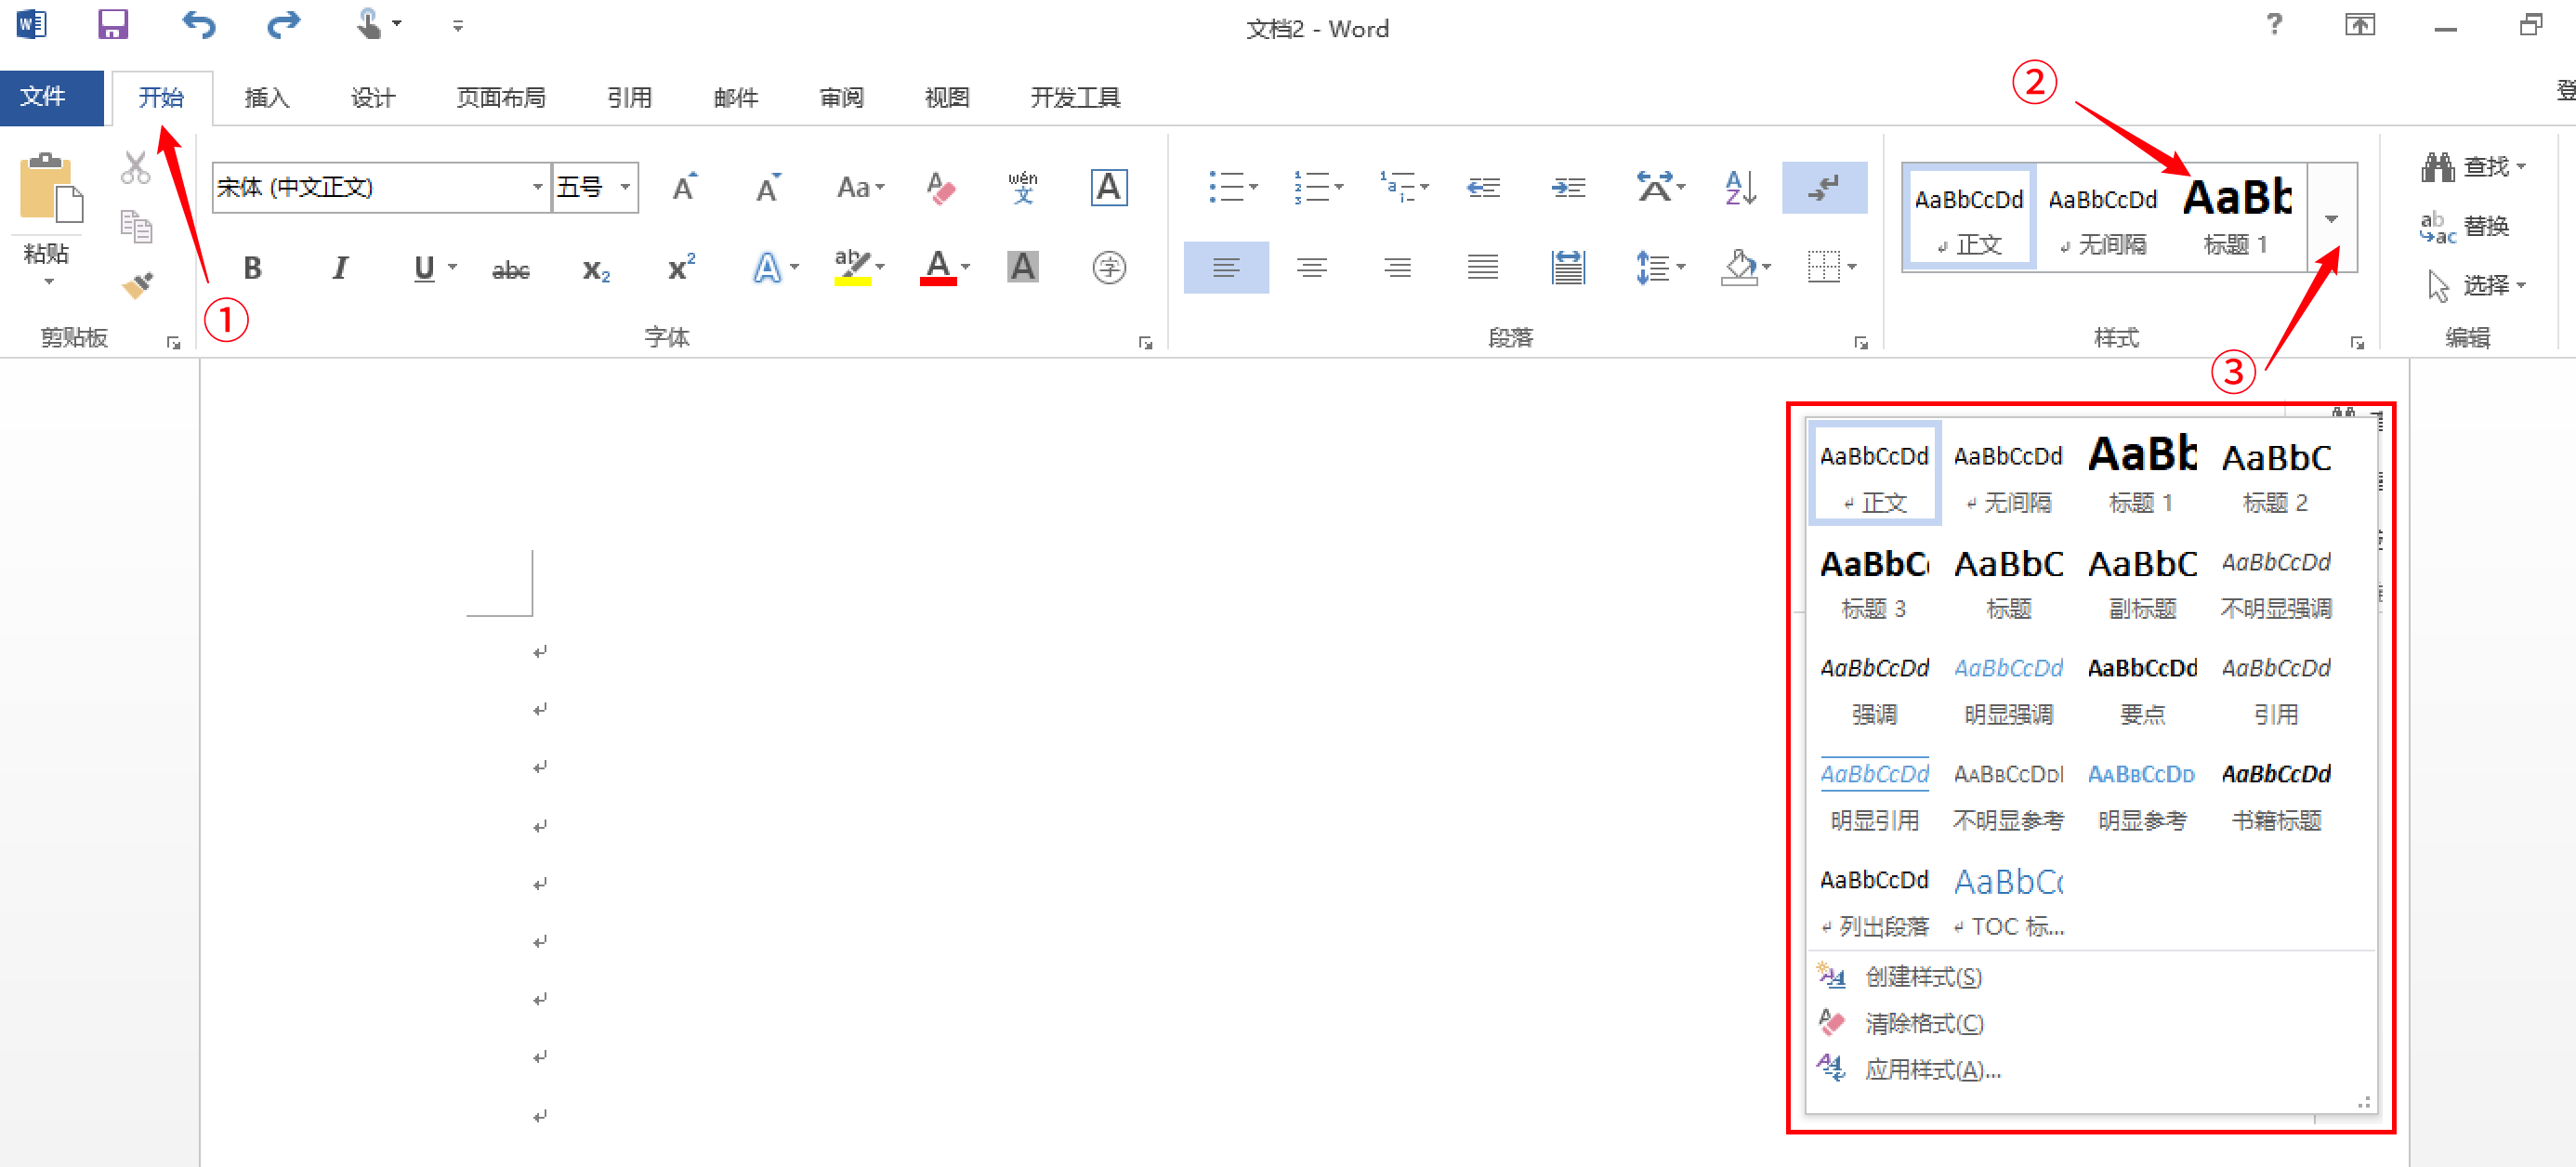The image size is (2576, 1167).
Task: Click the Phonetic Guide wén icon
Action: (x=1022, y=187)
